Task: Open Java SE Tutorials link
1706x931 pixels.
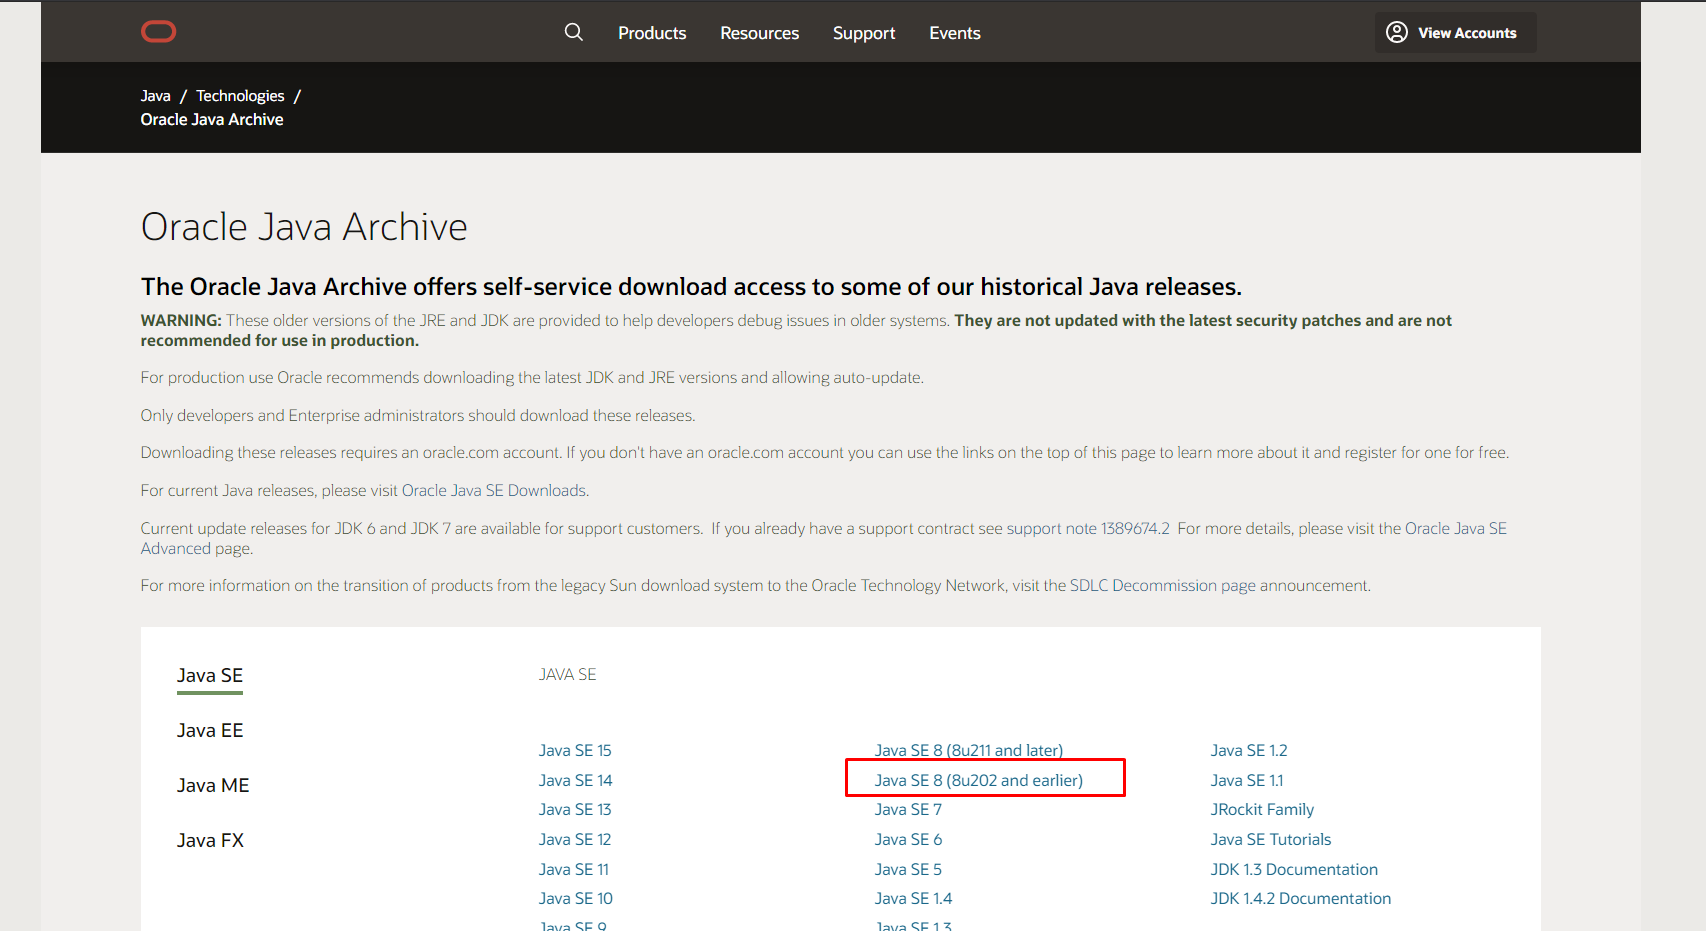Action: [x=1271, y=839]
